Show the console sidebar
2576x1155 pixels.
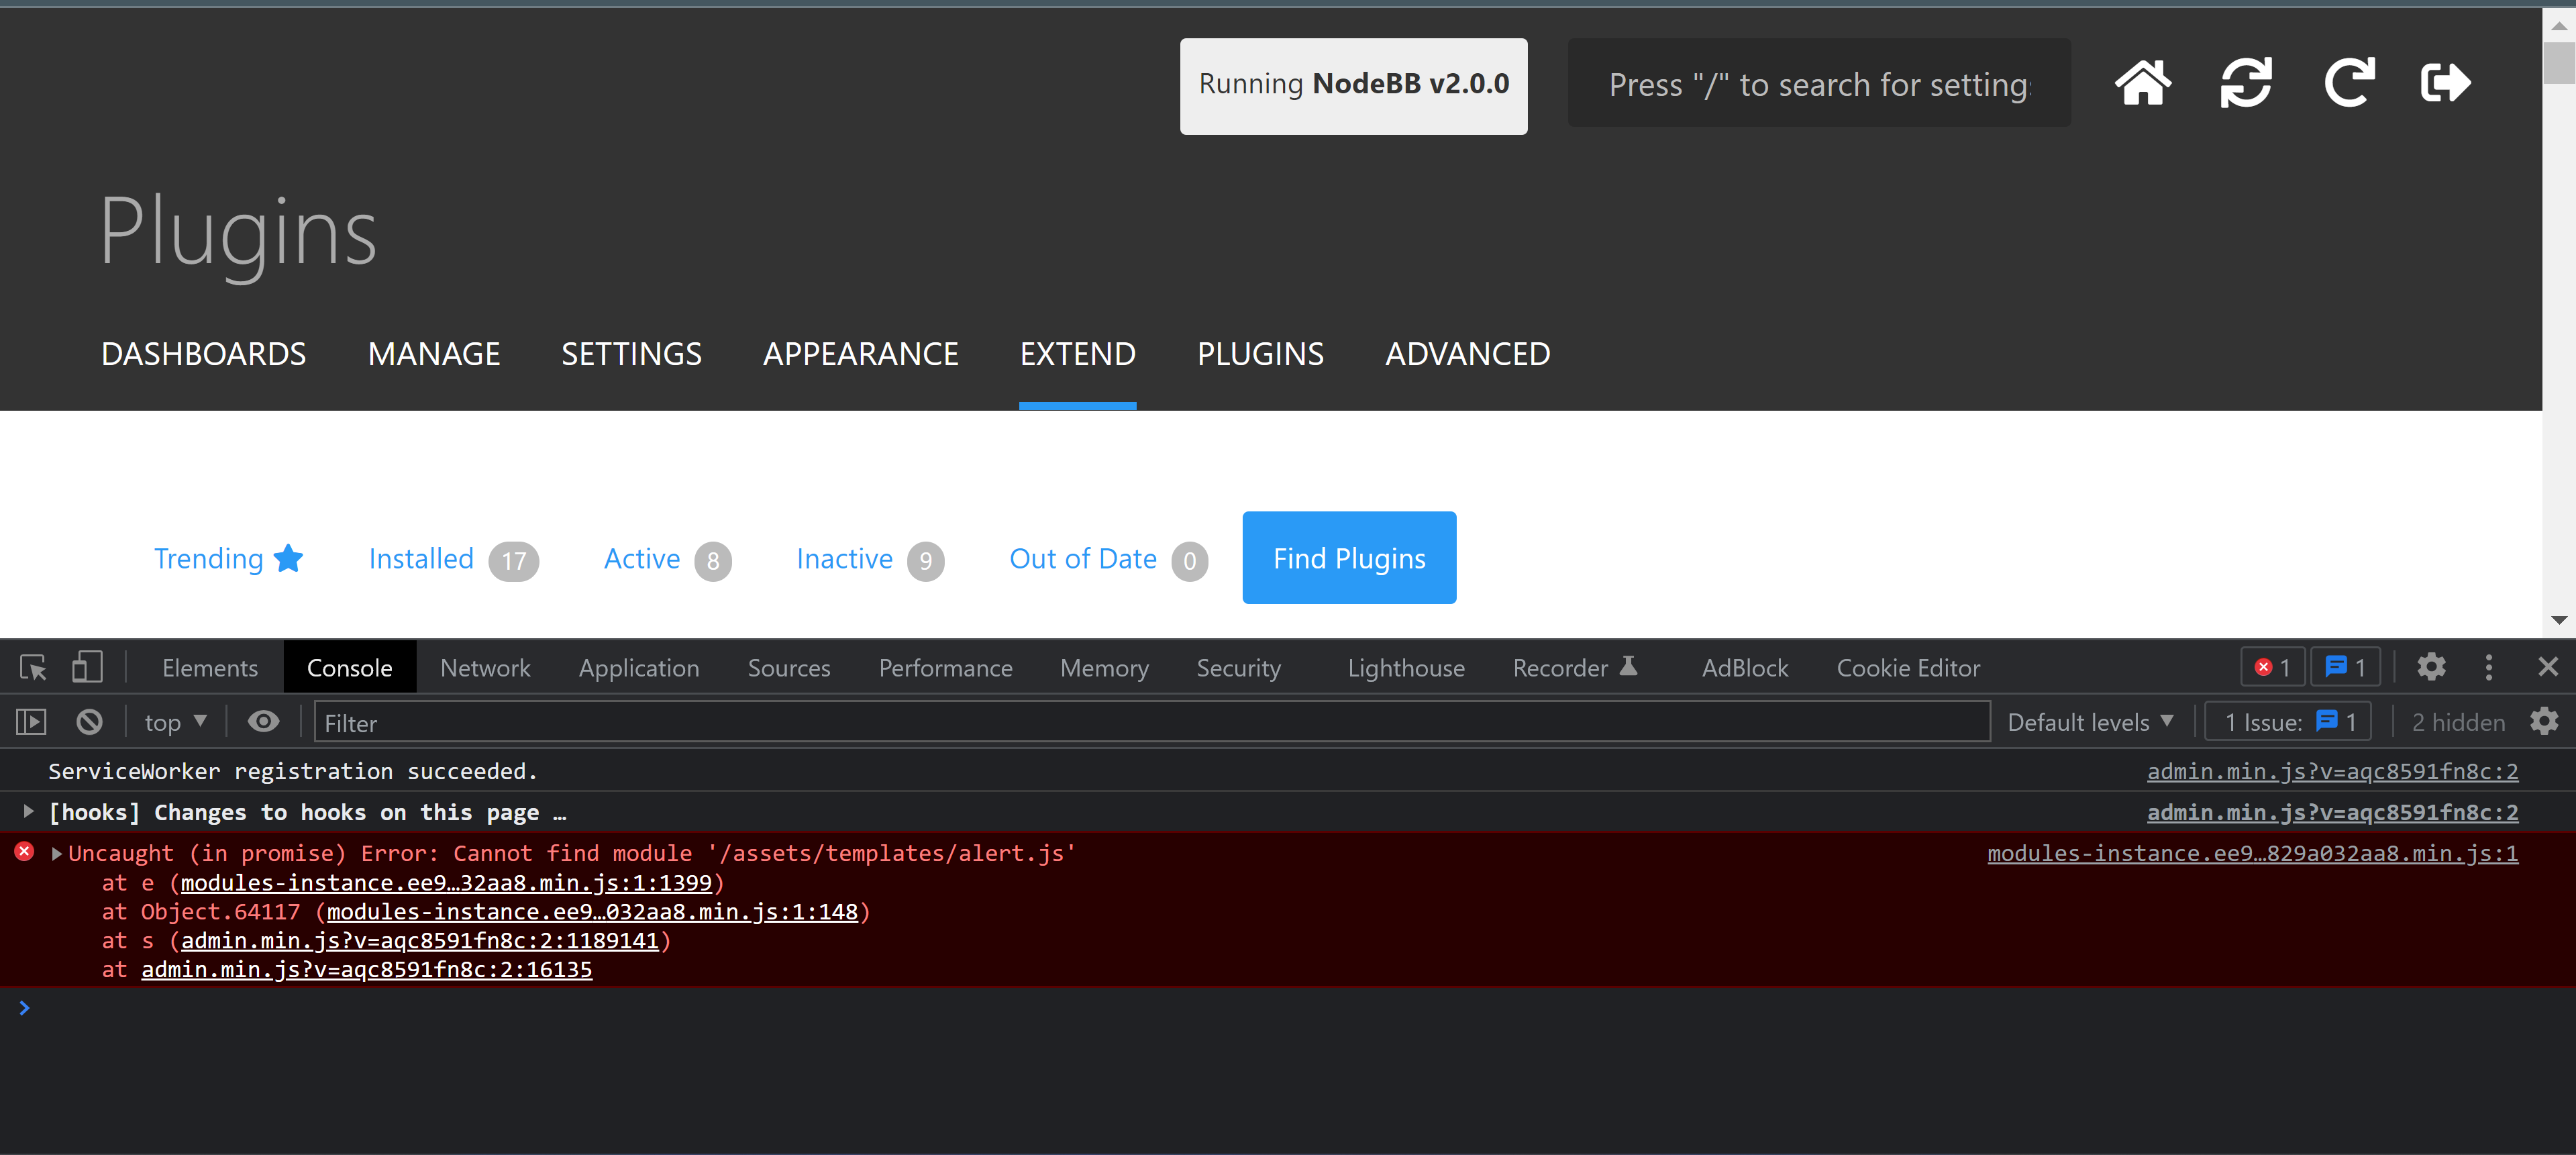click(x=32, y=722)
